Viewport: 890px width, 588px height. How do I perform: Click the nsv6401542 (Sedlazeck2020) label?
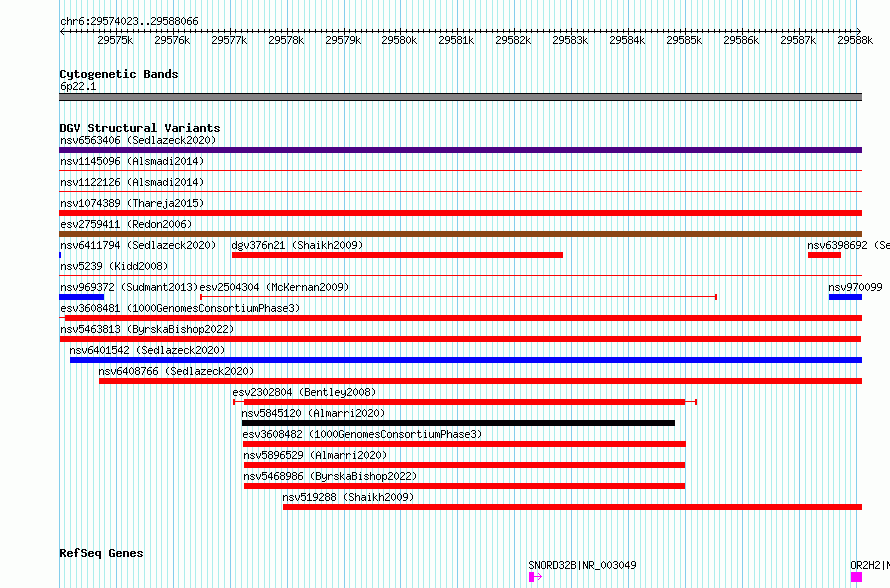147,350
